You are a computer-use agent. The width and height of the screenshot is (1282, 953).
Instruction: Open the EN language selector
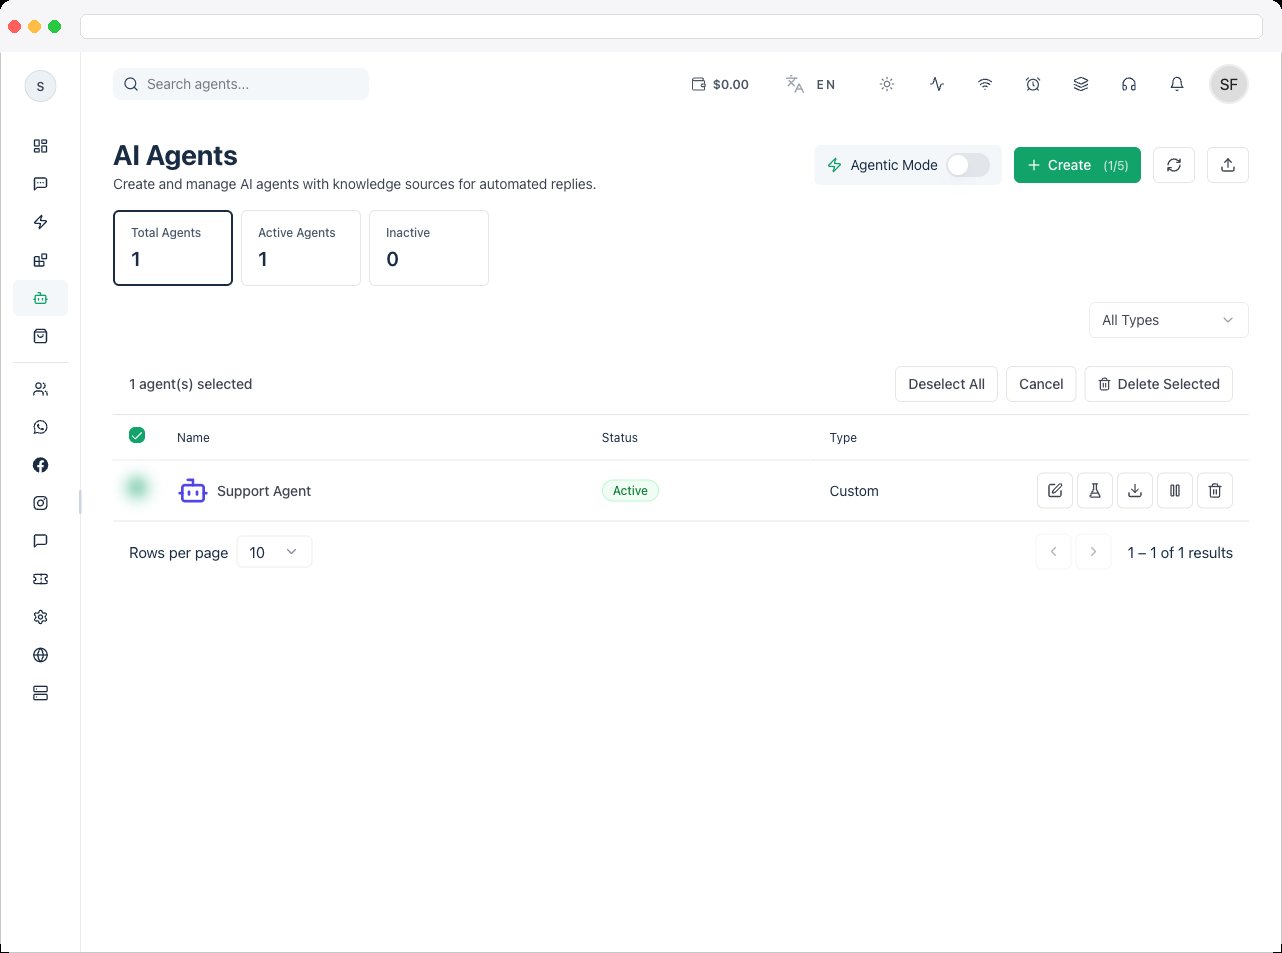(811, 84)
